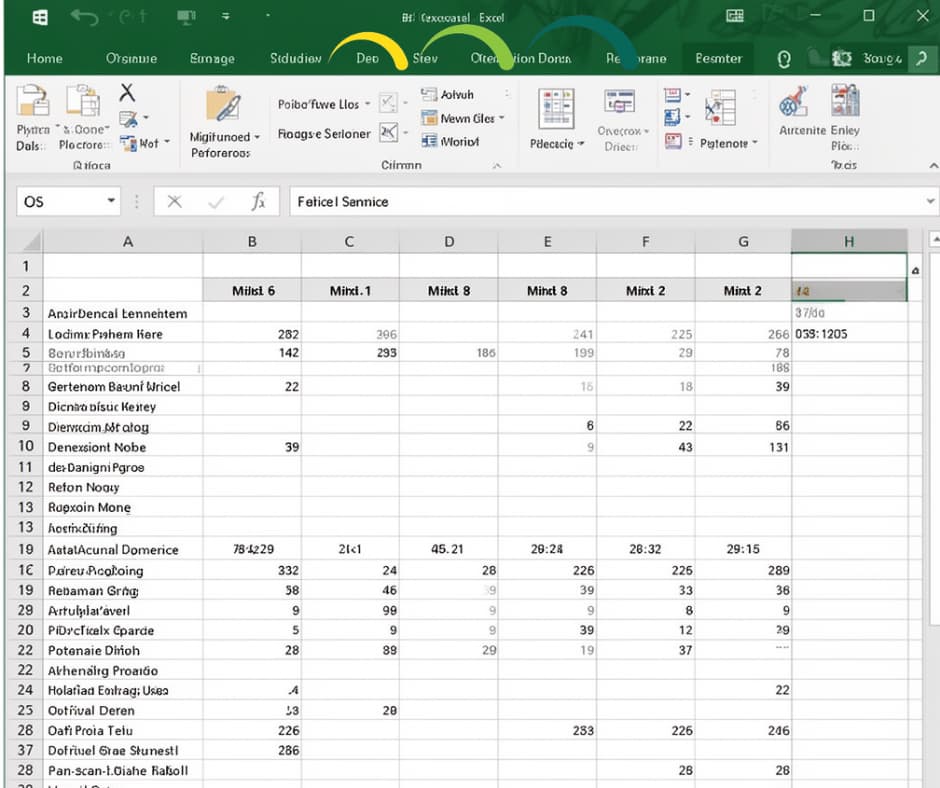
Task: Switch to the Home ribbon tab
Action: [44, 59]
